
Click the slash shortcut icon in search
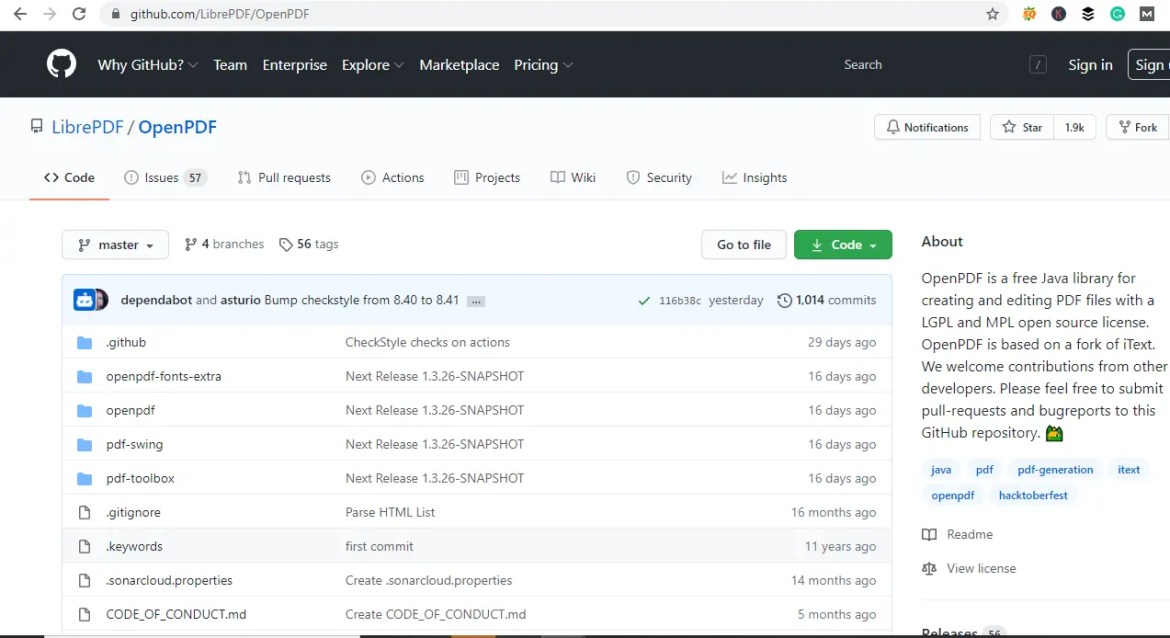coord(1038,65)
